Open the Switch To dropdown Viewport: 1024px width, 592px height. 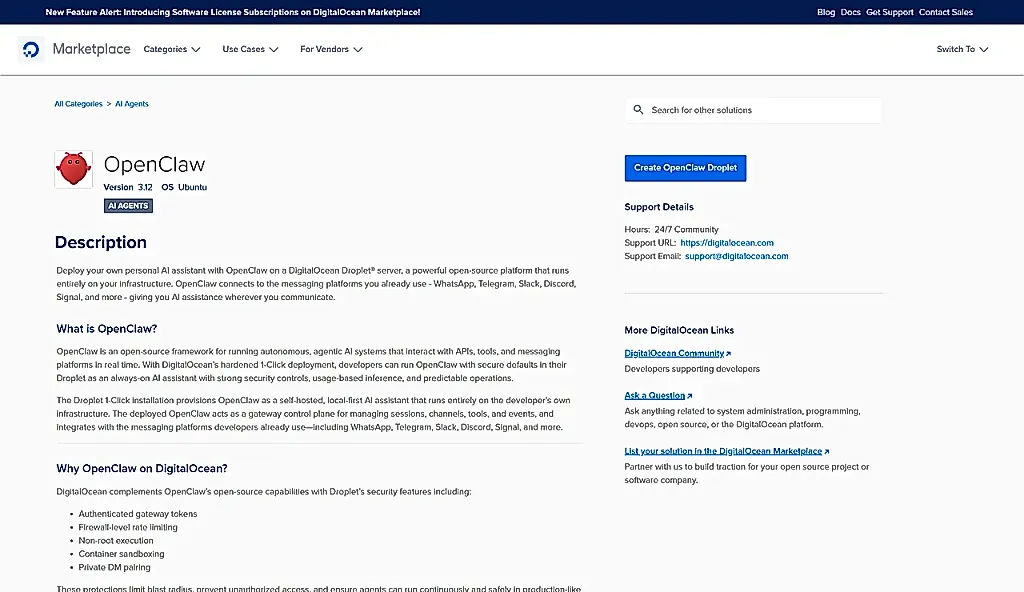[x=962, y=49]
